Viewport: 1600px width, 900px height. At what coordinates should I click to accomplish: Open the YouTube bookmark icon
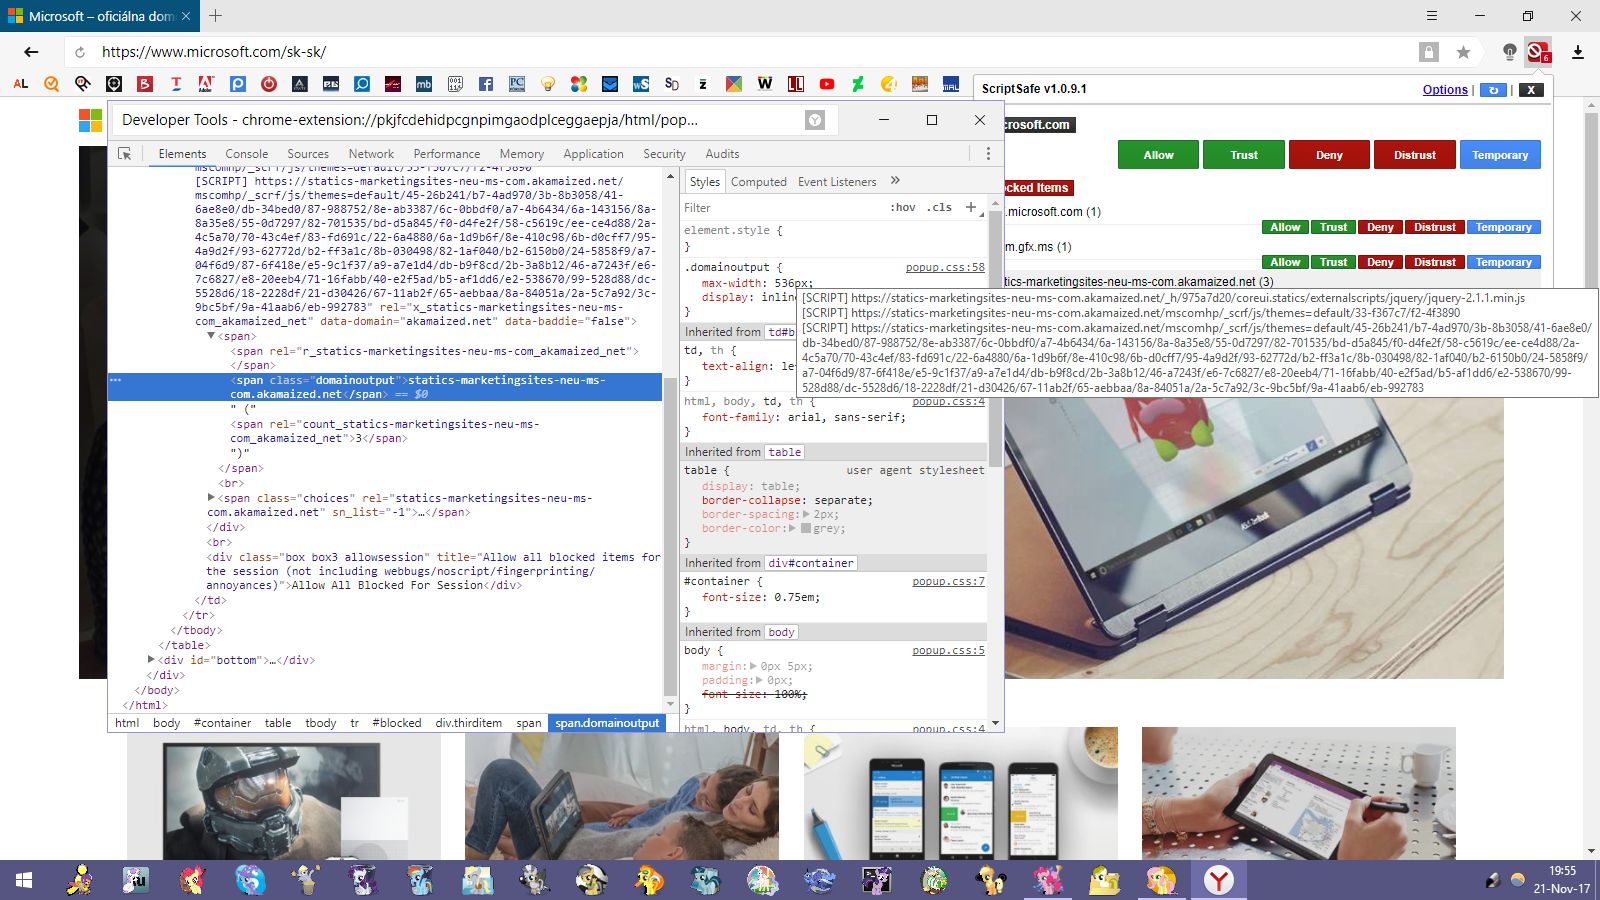827,84
